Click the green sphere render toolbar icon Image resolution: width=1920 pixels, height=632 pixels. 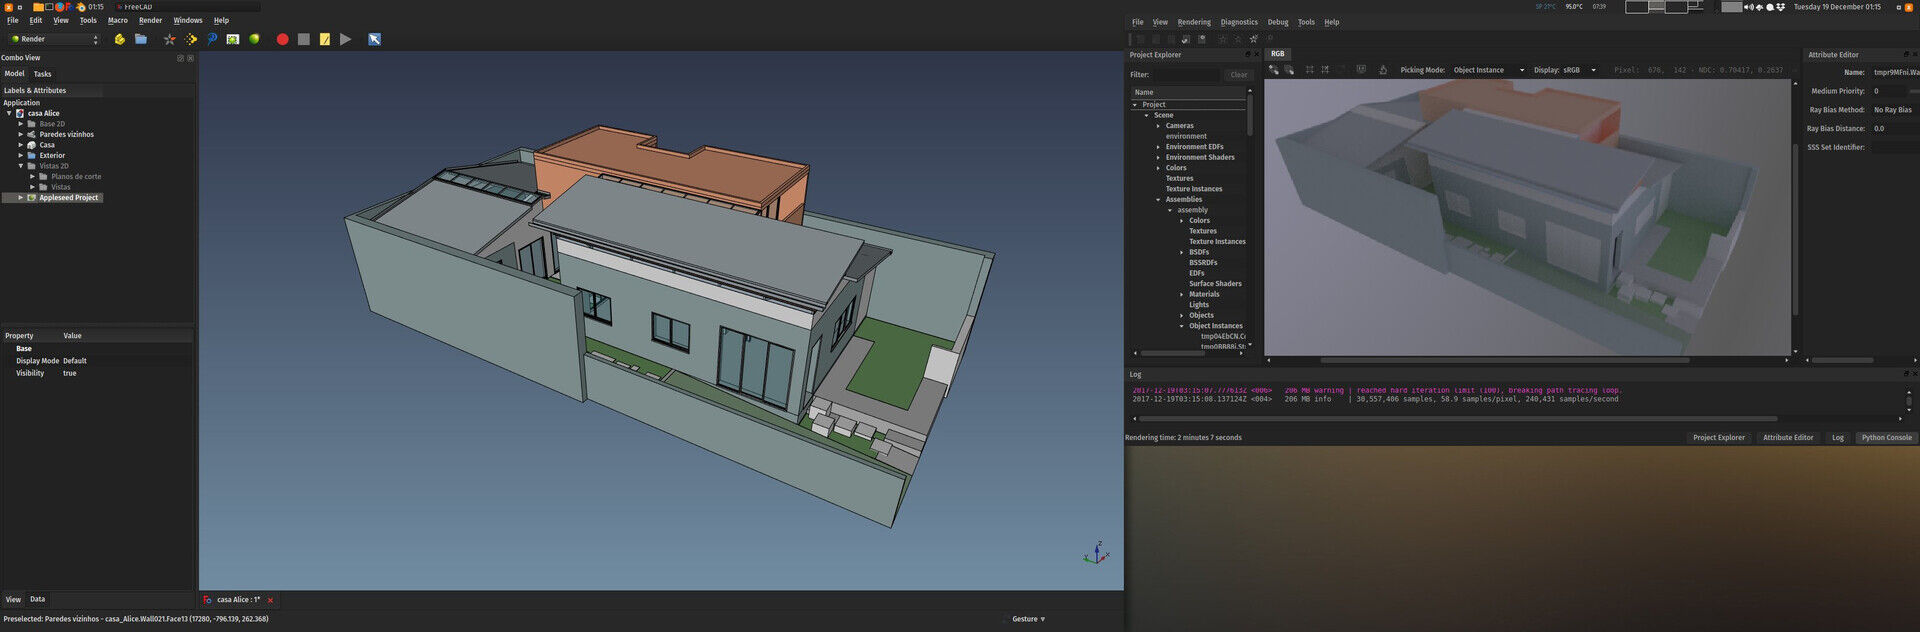[x=254, y=39]
